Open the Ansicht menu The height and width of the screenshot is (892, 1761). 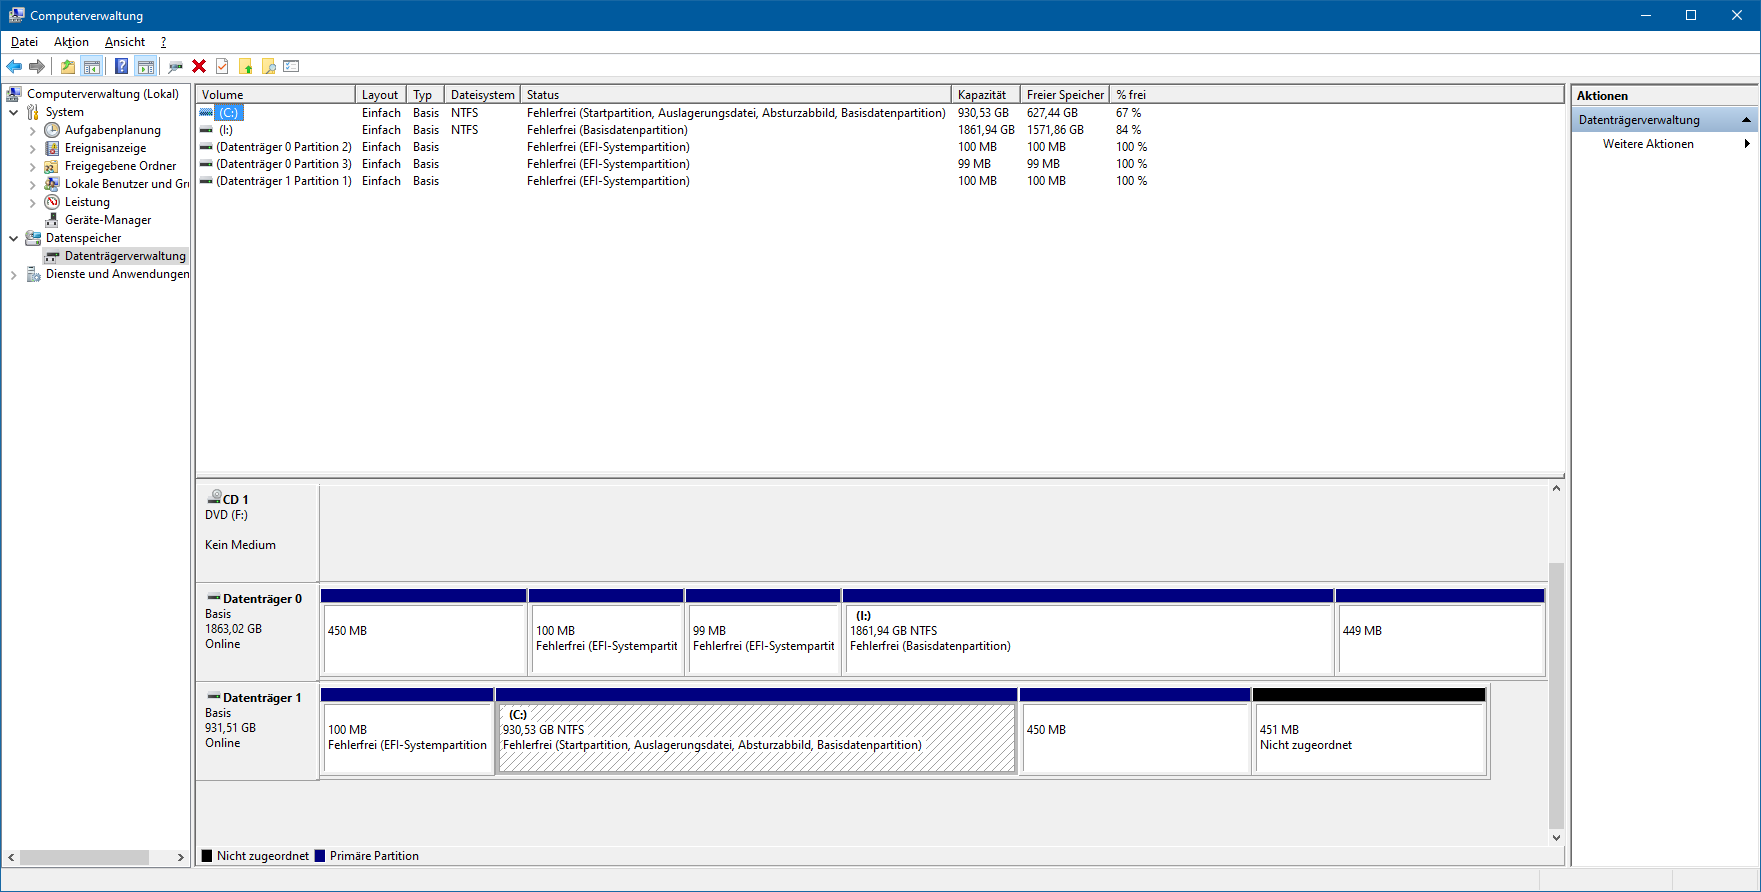pos(125,42)
